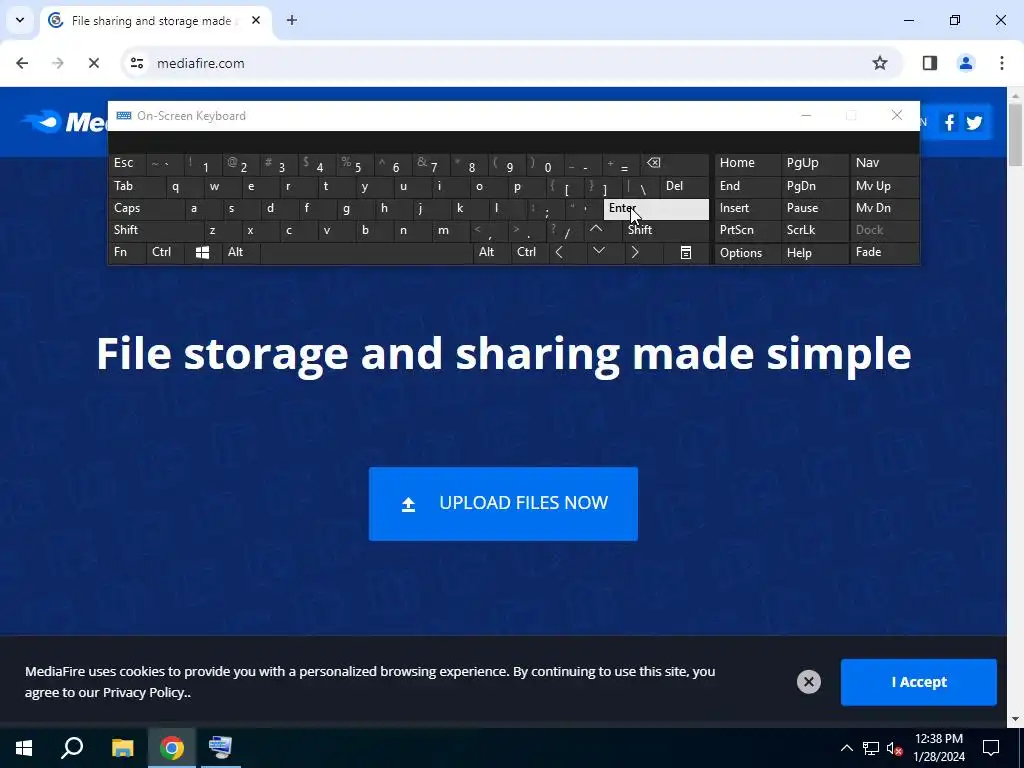The height and width of the screenshot is (768, 1024).
Task: Open the tab search dropdown
Action: pos(20,20)
